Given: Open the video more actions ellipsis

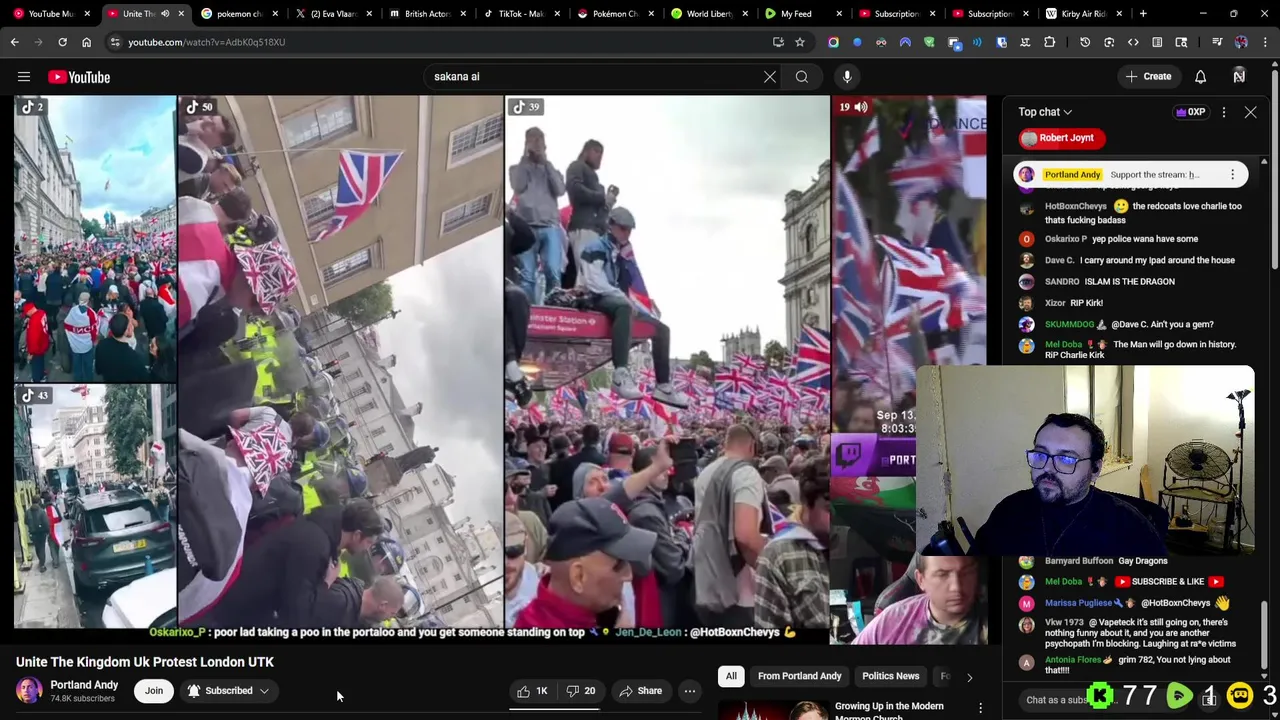Looking at the screenshot, I should coord(689,691).
